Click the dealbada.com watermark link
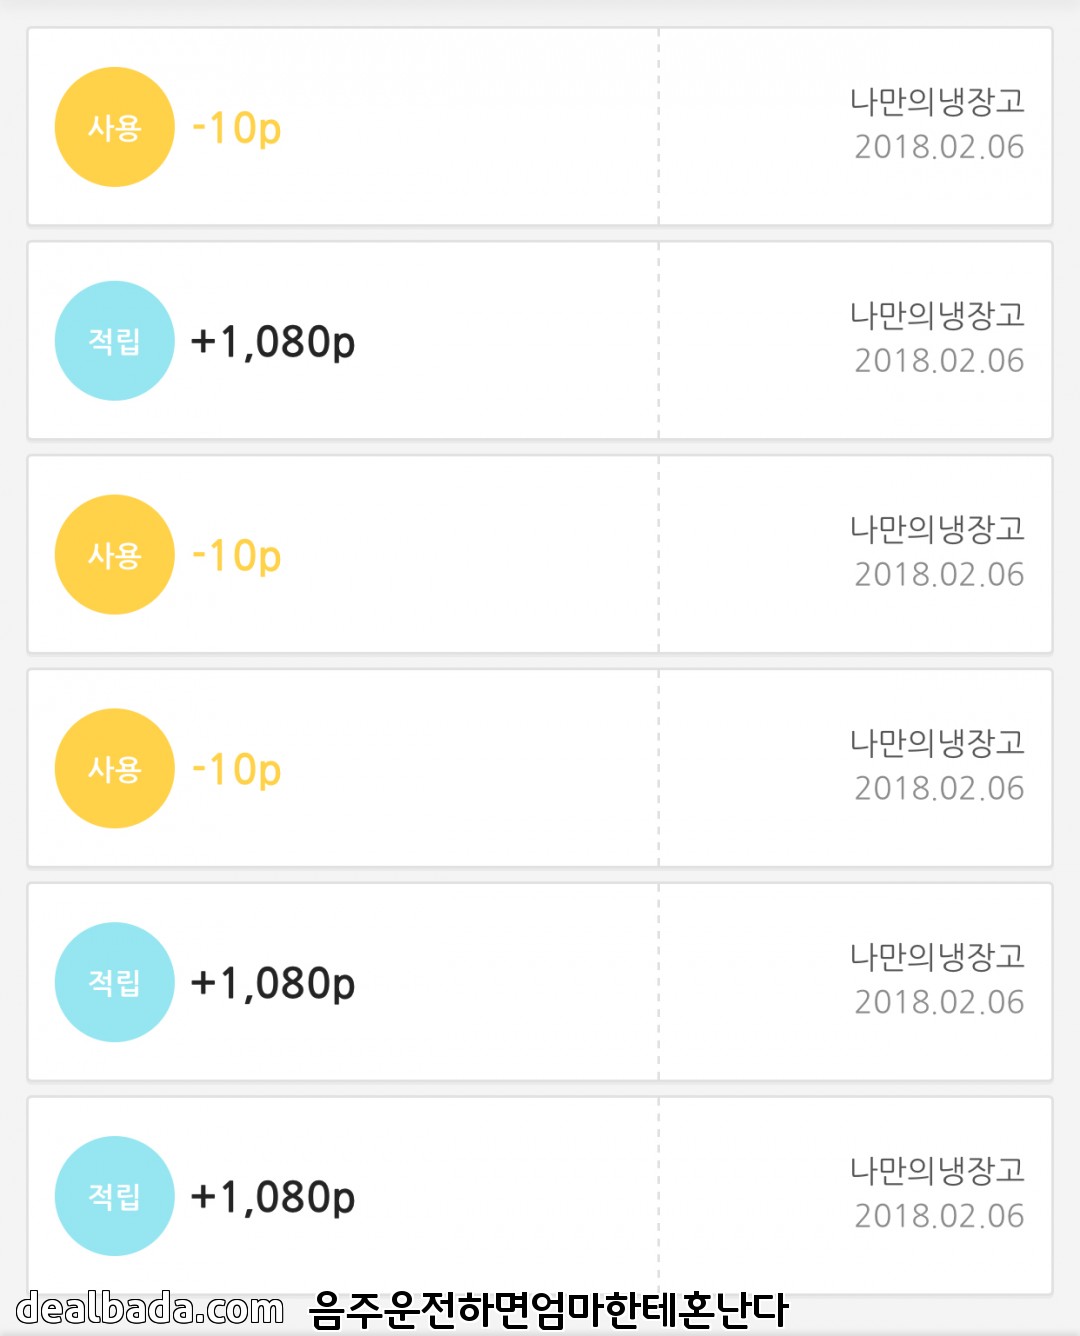1080x1336 pixels. 150,1309
